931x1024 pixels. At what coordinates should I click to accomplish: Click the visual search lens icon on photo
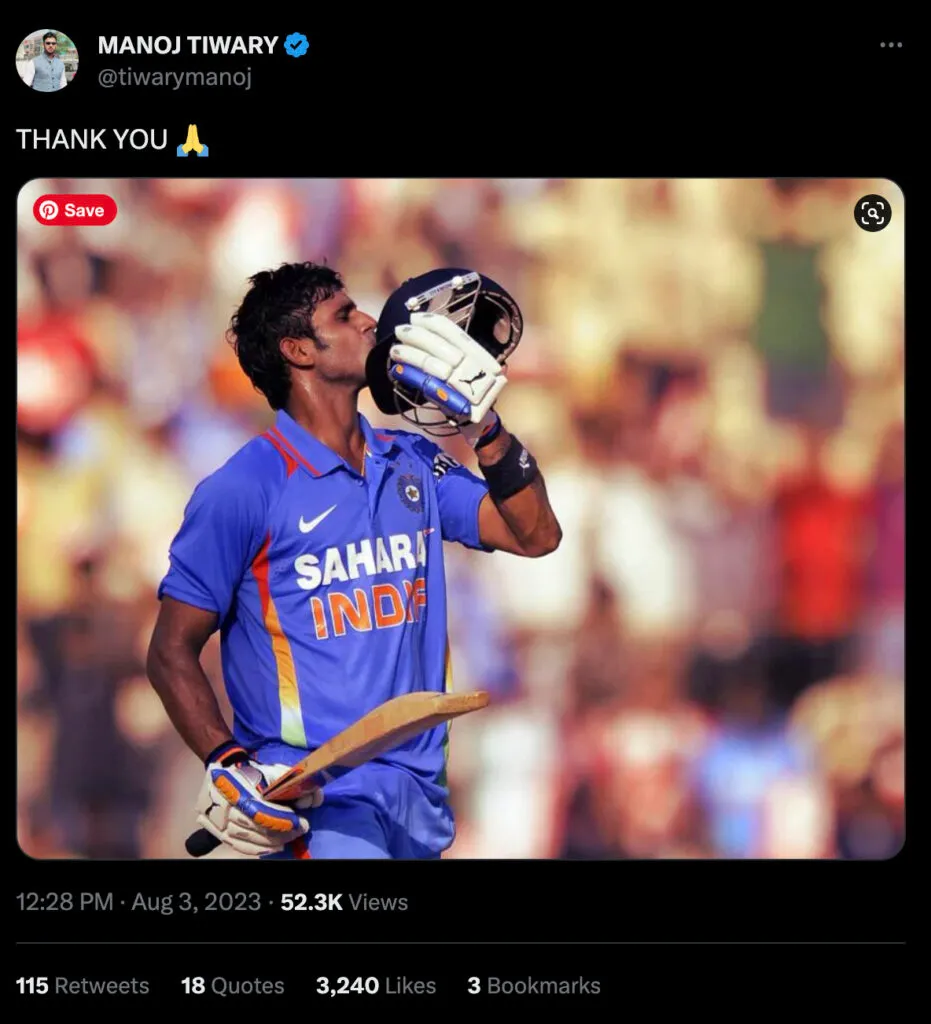872,213
